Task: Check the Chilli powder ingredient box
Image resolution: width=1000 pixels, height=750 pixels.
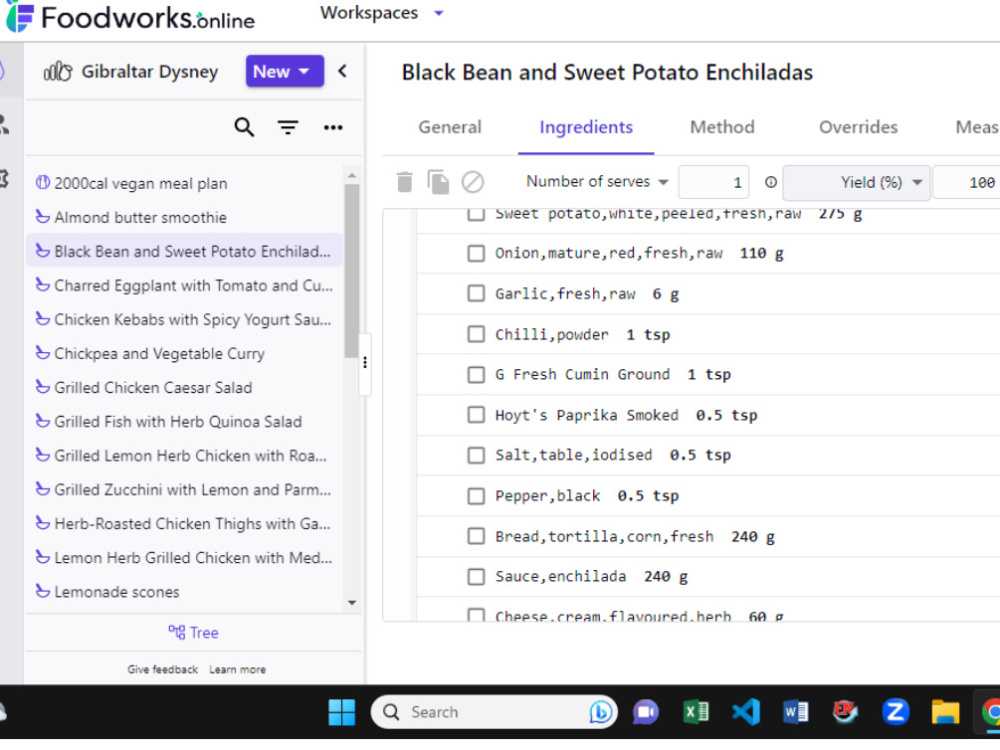Action: click(476, 334)
